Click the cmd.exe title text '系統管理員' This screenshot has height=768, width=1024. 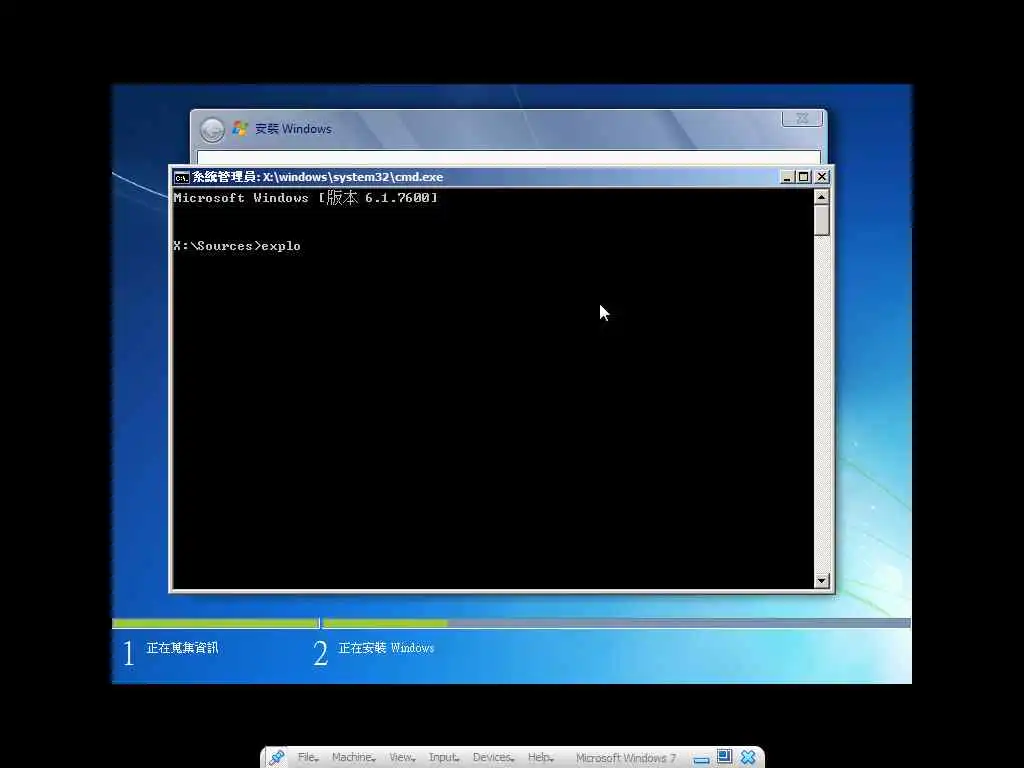(x=224, y=177)
